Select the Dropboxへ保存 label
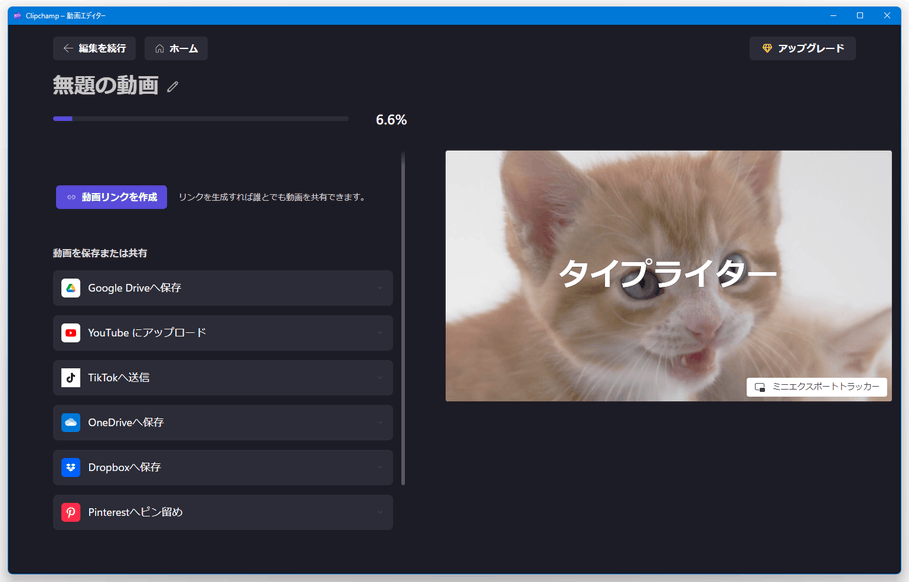 click(125, 467)
